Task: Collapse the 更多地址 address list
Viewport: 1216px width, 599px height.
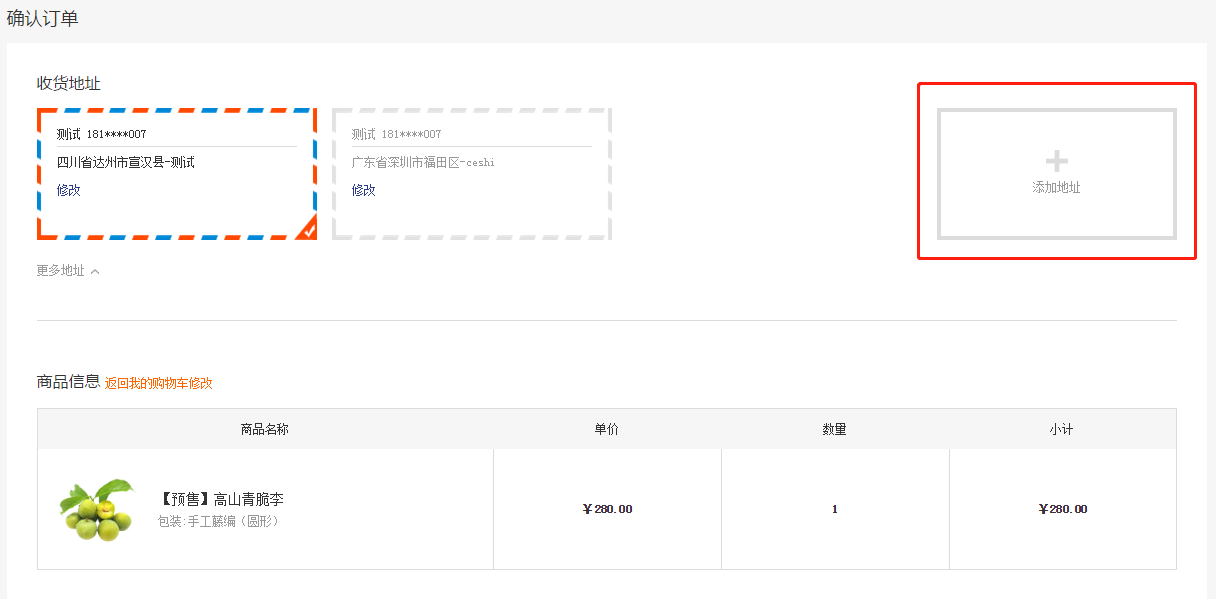Action: click(x=68, y=271)
